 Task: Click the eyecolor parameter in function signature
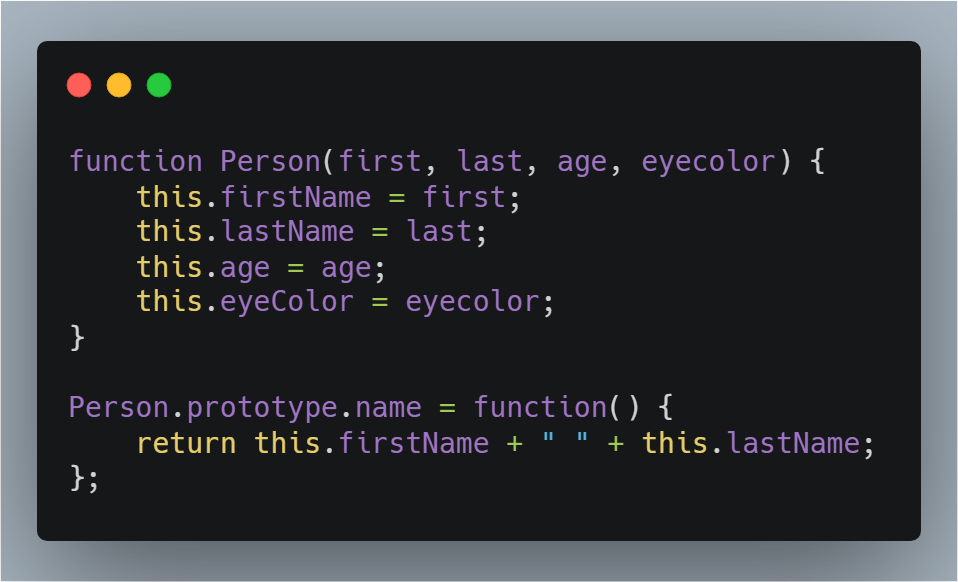[709, 162]
